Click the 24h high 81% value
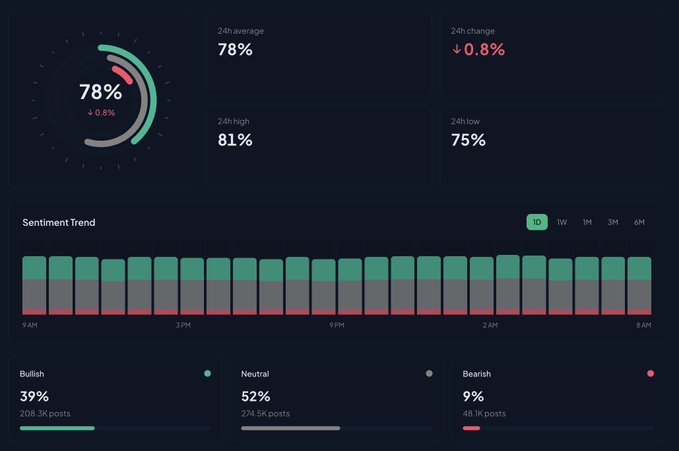679x451 pixels. (235, 140)
